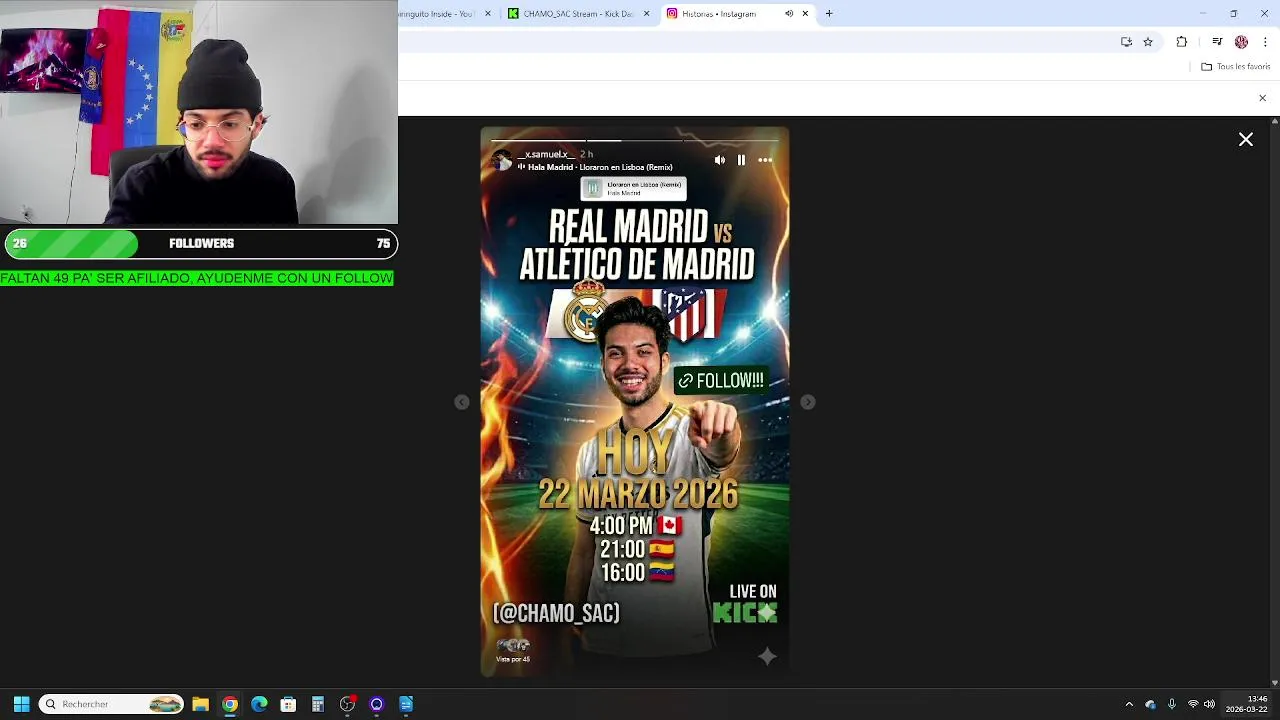Mute the Instagram tab audio indicator
Viewport: 1280px width, 720px height.
(x=789, y=14)
